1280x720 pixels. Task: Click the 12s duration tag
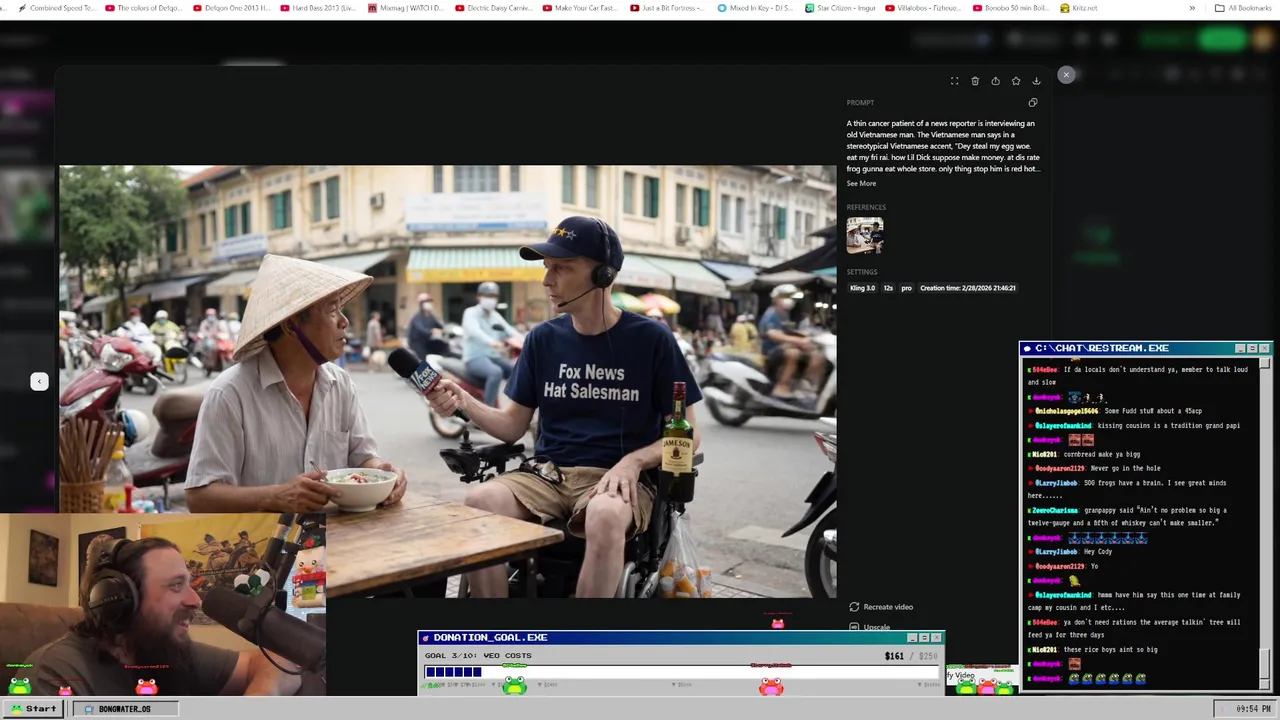click(x=888, y=288)
